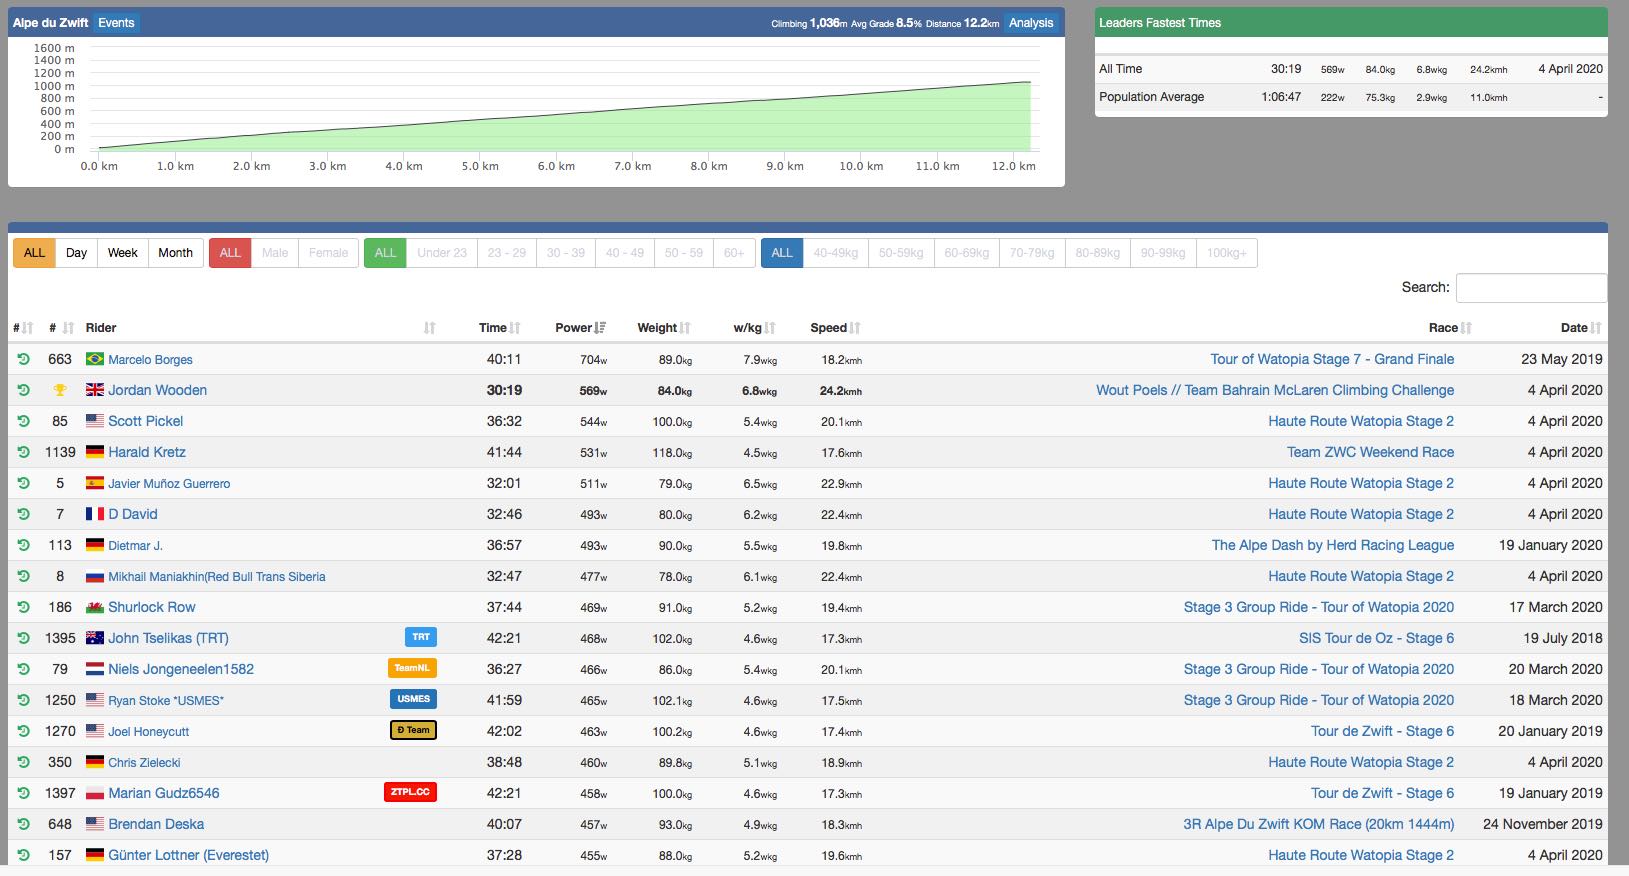Image resolution: width=1629 pixels, height=876 pixels.
Task: Open the Events tab
Action: coord(116,23)
